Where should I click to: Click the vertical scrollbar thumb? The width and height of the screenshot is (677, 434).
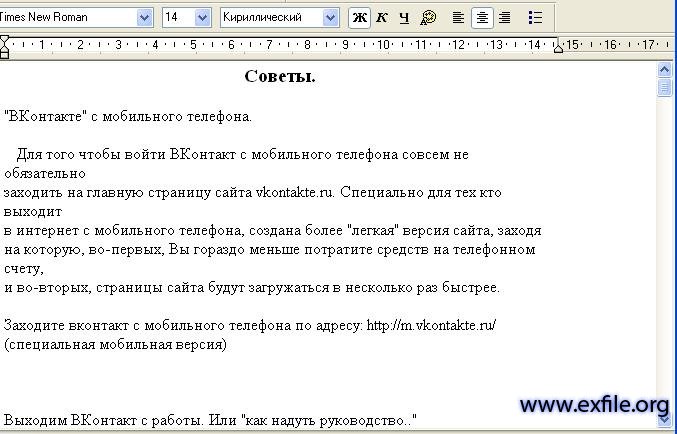point(664,87)
